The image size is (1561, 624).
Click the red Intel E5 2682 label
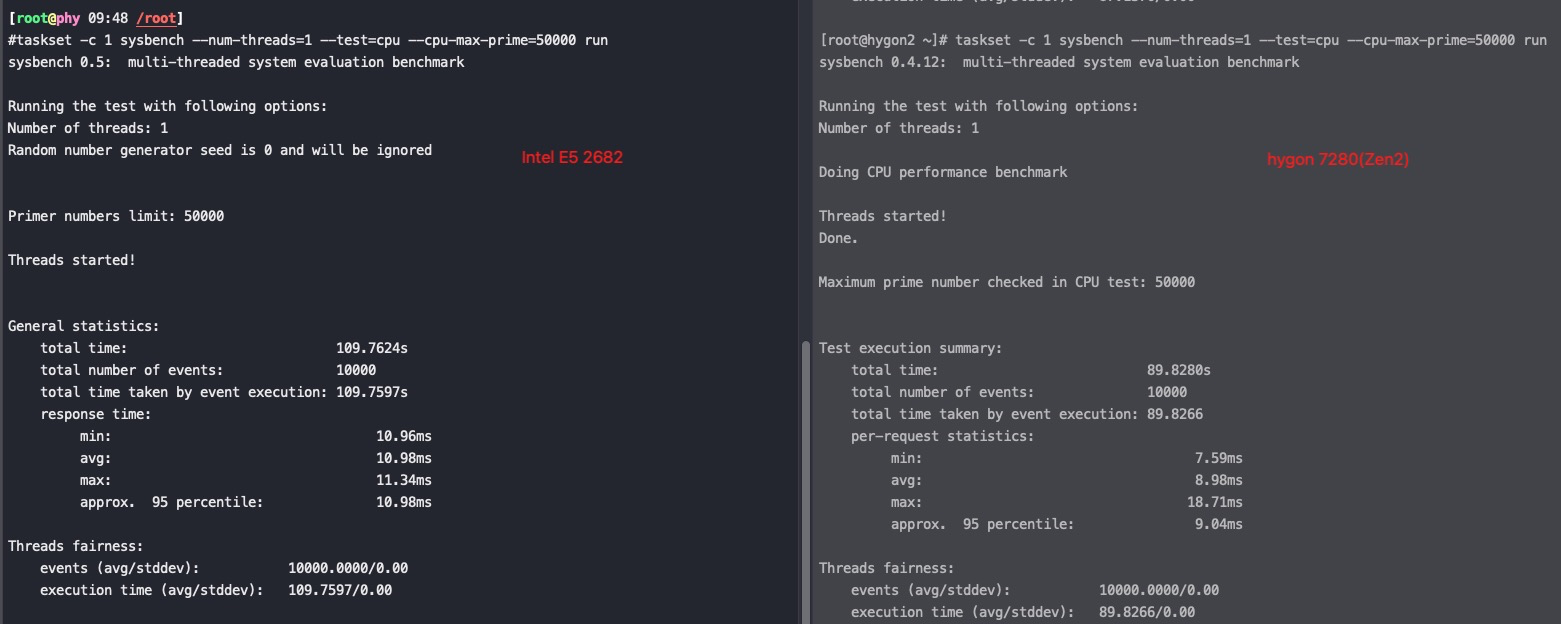coord(572,157)
